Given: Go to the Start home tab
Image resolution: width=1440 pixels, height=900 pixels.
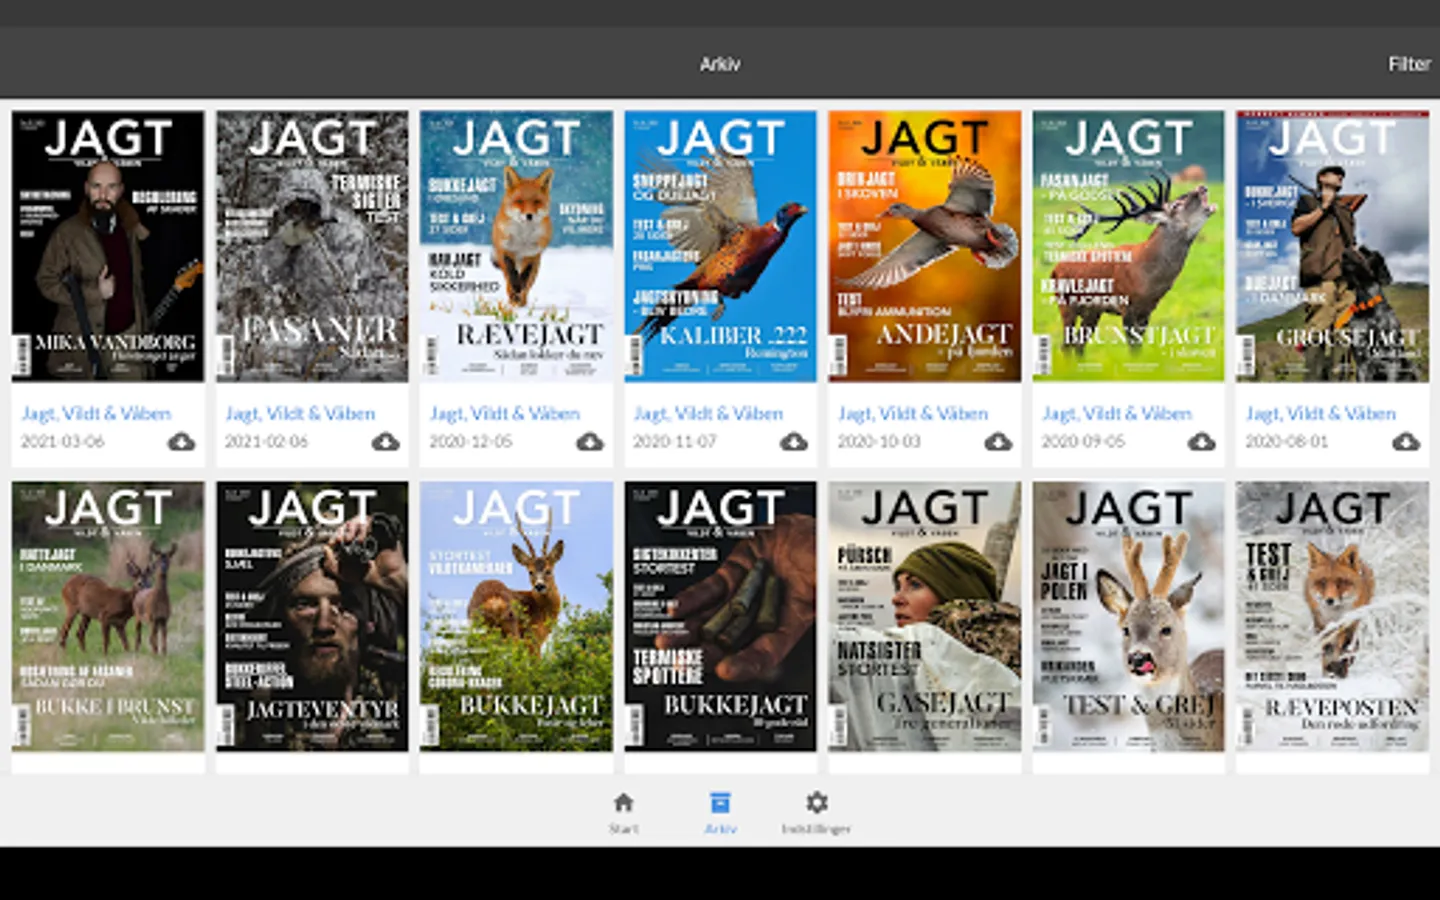Looking at the screenshot, I should 624,812.
